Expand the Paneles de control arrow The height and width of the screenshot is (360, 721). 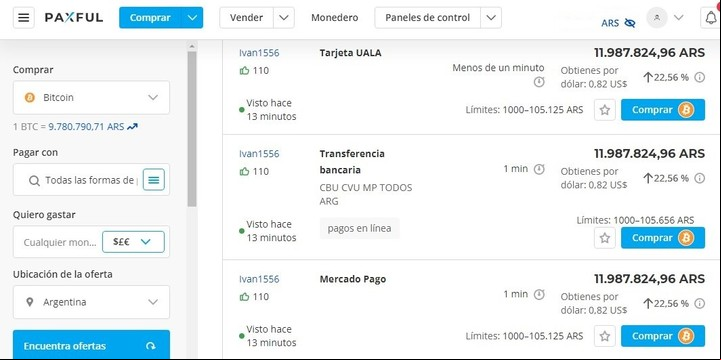491,18
